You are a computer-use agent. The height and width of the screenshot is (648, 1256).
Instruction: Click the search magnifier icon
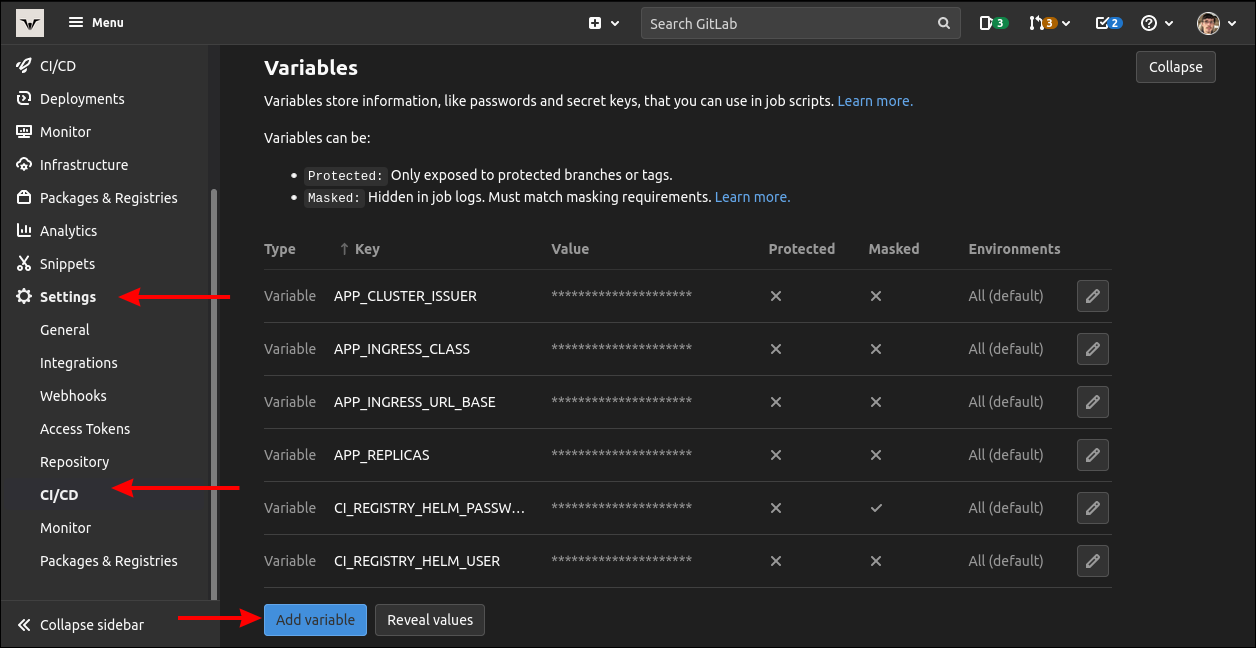pyautogui.click(x=943, y=23)
